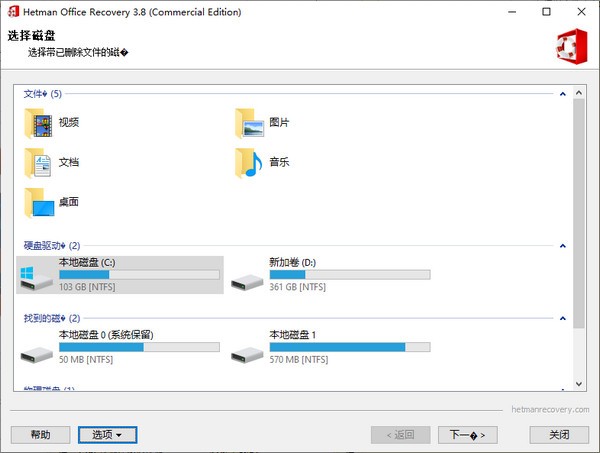The height and width of the screenshot is (453, 600).
Task: Click the 50 MB [NTFS] text
Action: tap(86, 360)
